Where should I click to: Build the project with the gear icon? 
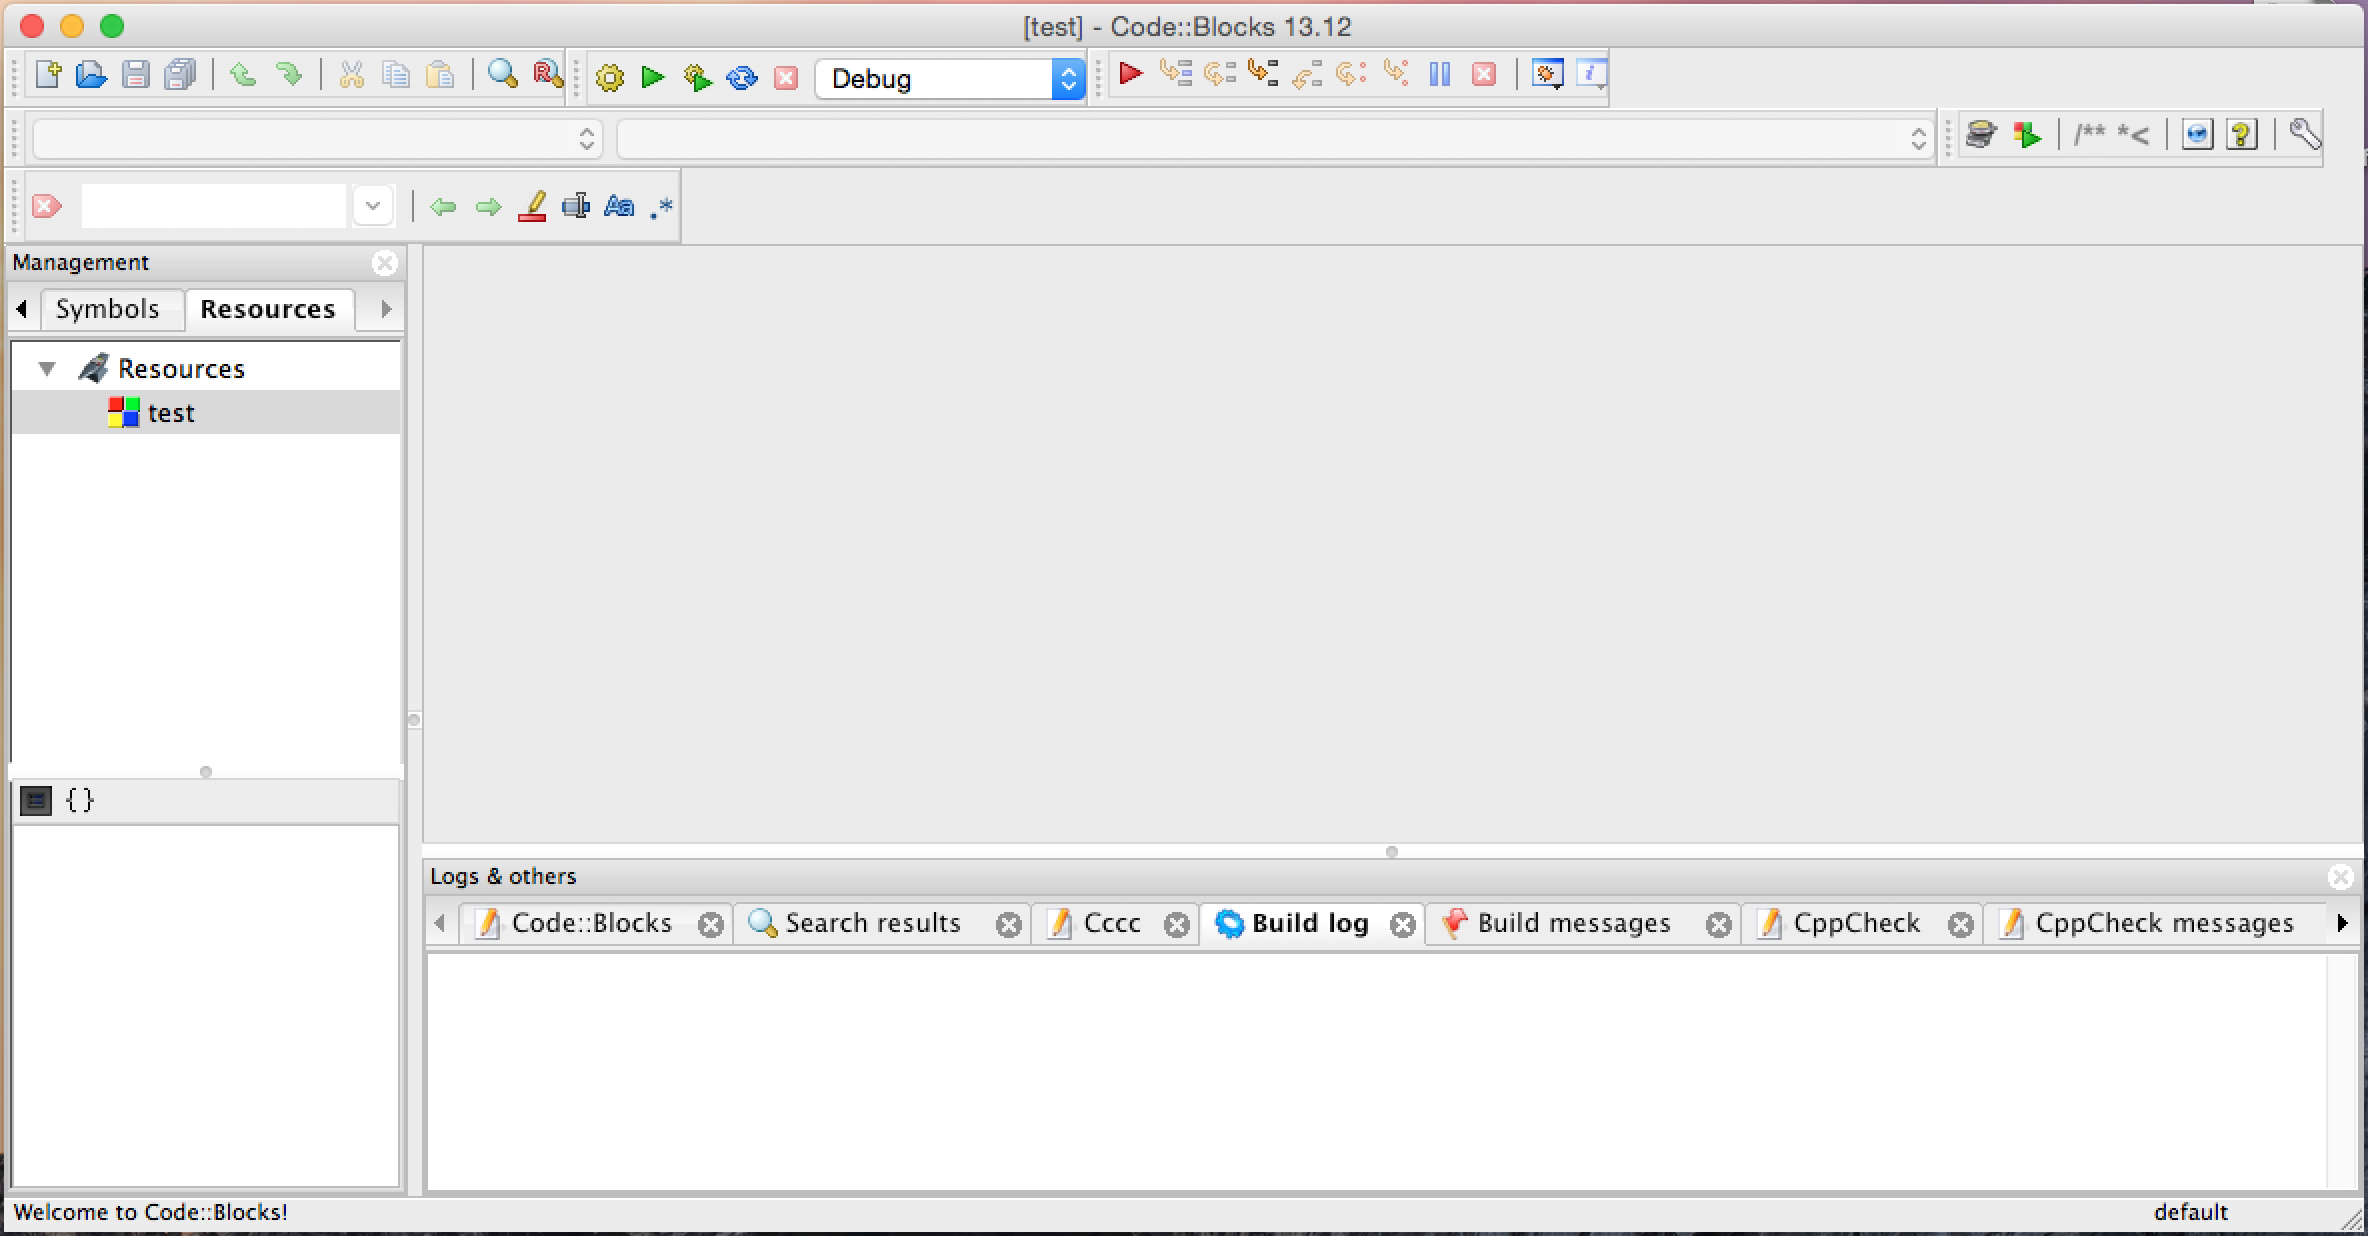tap(609, 78)
